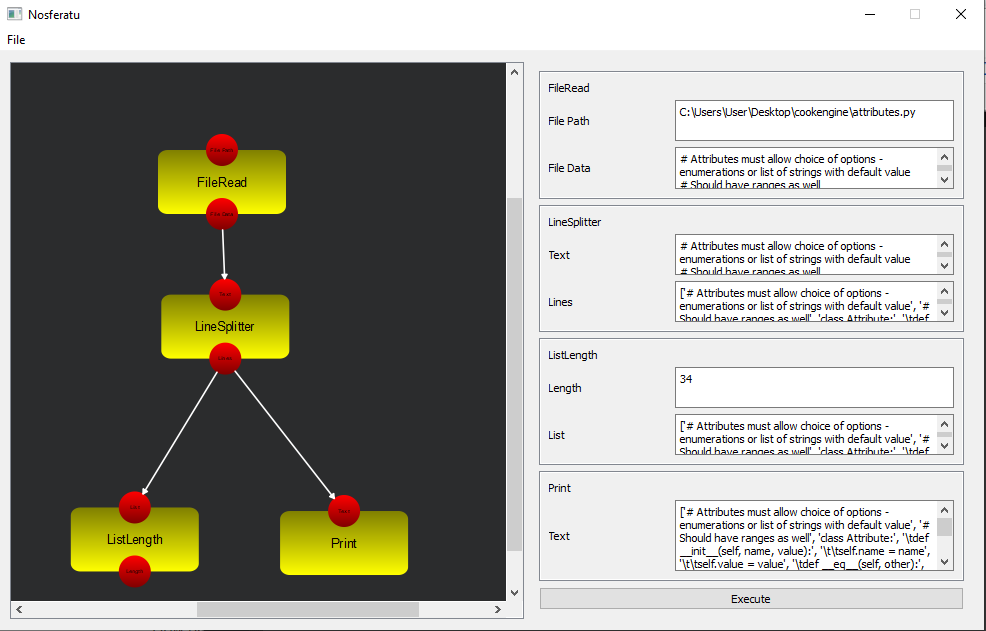Screen dimensions: 986x631
Task: Click LineSplitter Text box scroll-up arrow
Action: tap(944, 243)
